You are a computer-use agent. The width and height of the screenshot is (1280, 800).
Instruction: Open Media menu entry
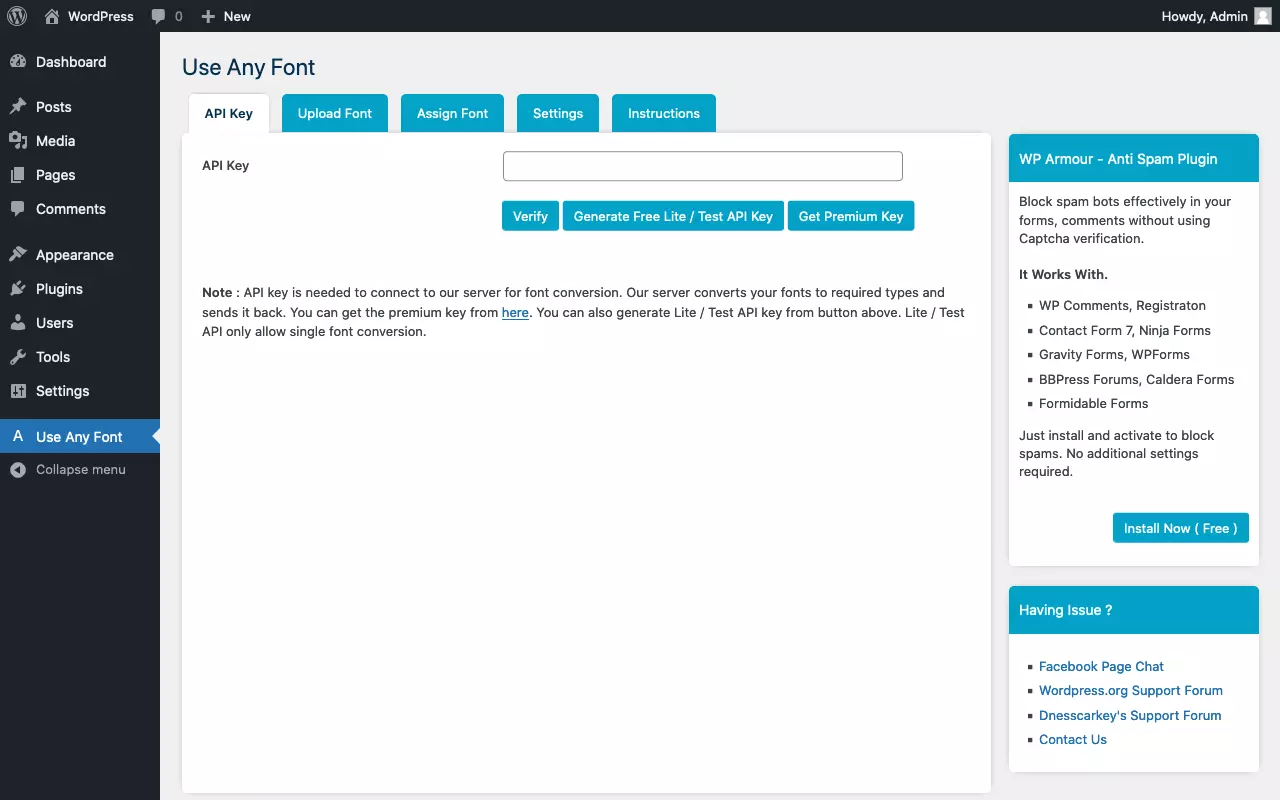(80, 141)
